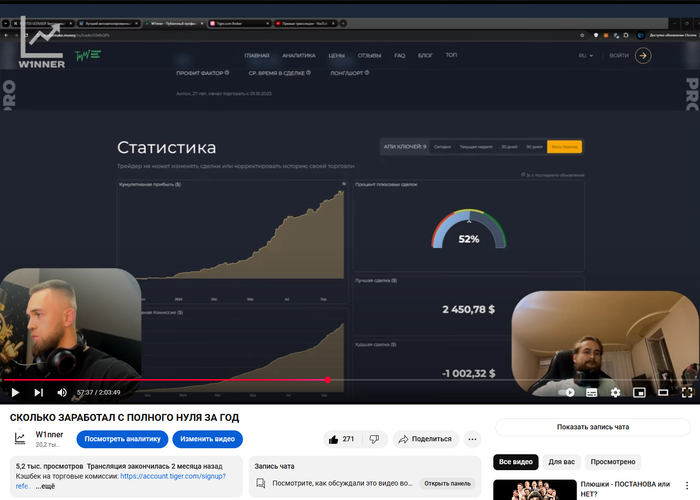Select the Просмотрено chip
This screenshot has height=500, width=700.
point(612,462)
